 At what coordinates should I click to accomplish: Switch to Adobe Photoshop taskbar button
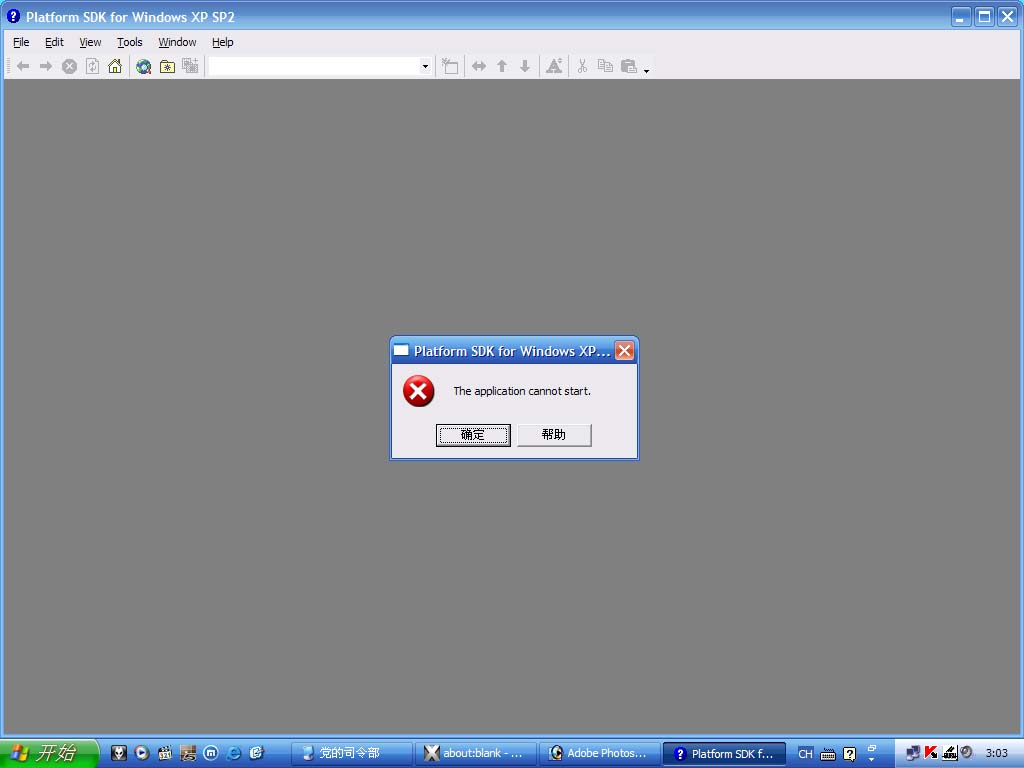(x=600, y=753)
